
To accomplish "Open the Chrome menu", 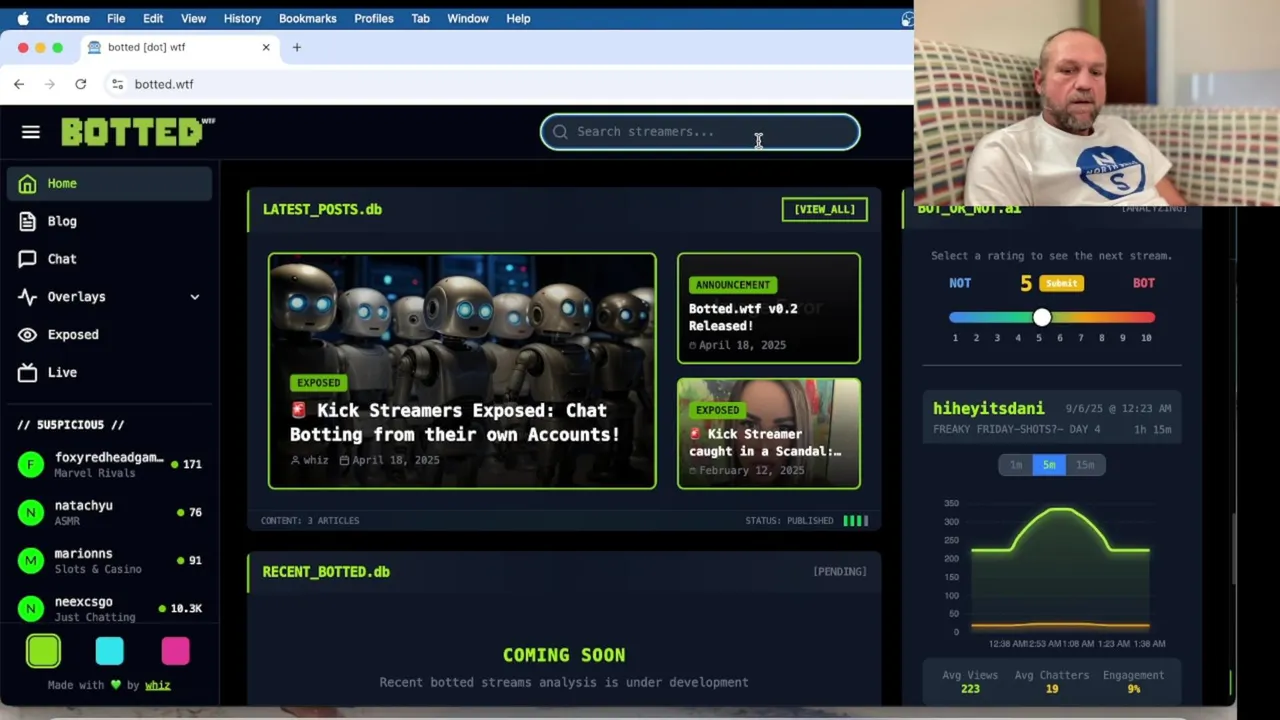I will coord(67,18).
